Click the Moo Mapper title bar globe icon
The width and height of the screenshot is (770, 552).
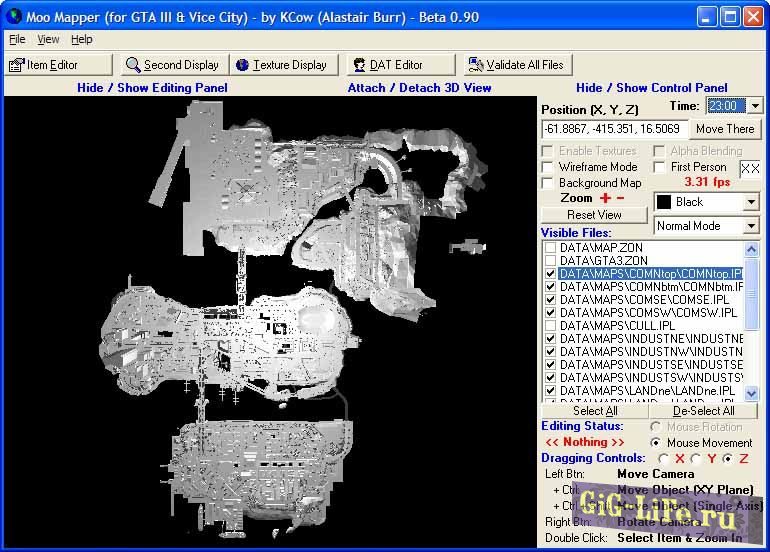pyautogui.click(x=14, y=16)
